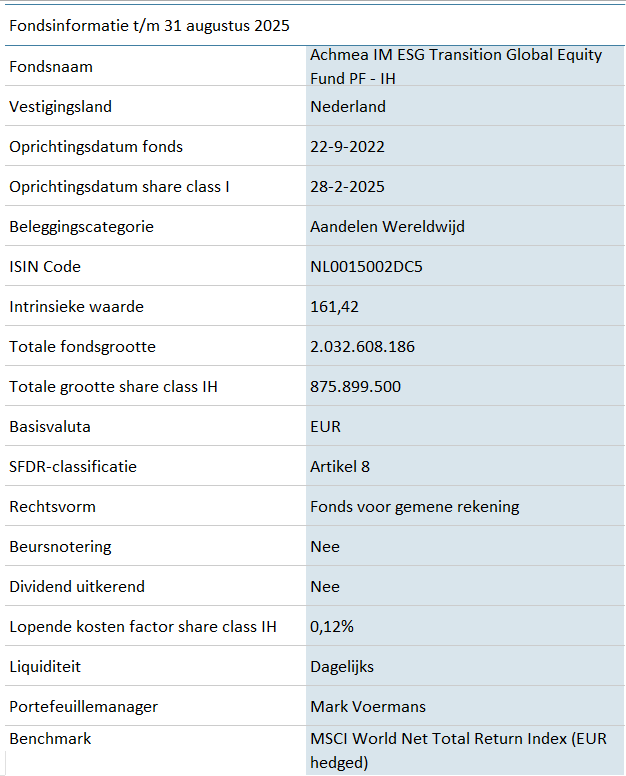Select the 'Fonds voor gemene rekening' cell
The width and height of the screenshot is (626, 776).
415,507
